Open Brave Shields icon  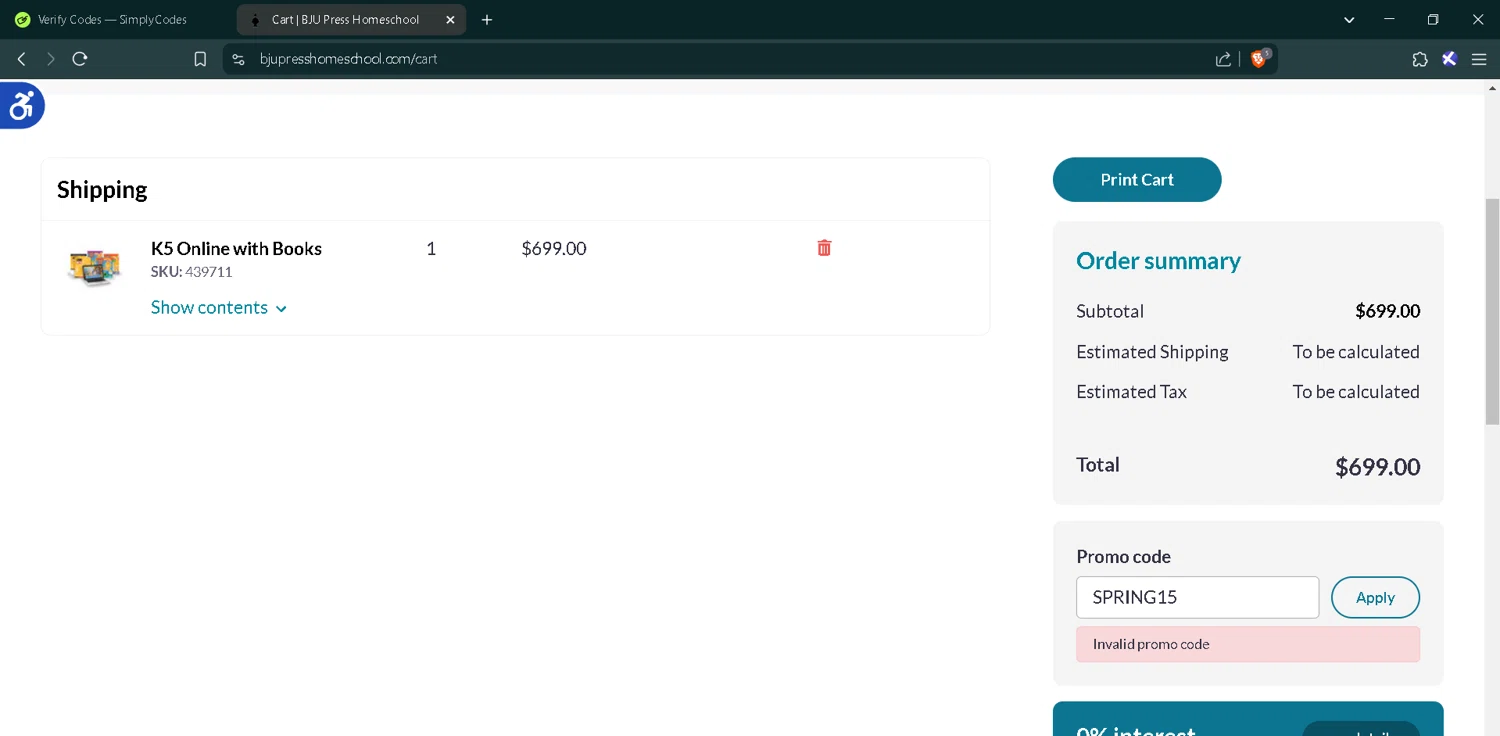pos(1259,58)
